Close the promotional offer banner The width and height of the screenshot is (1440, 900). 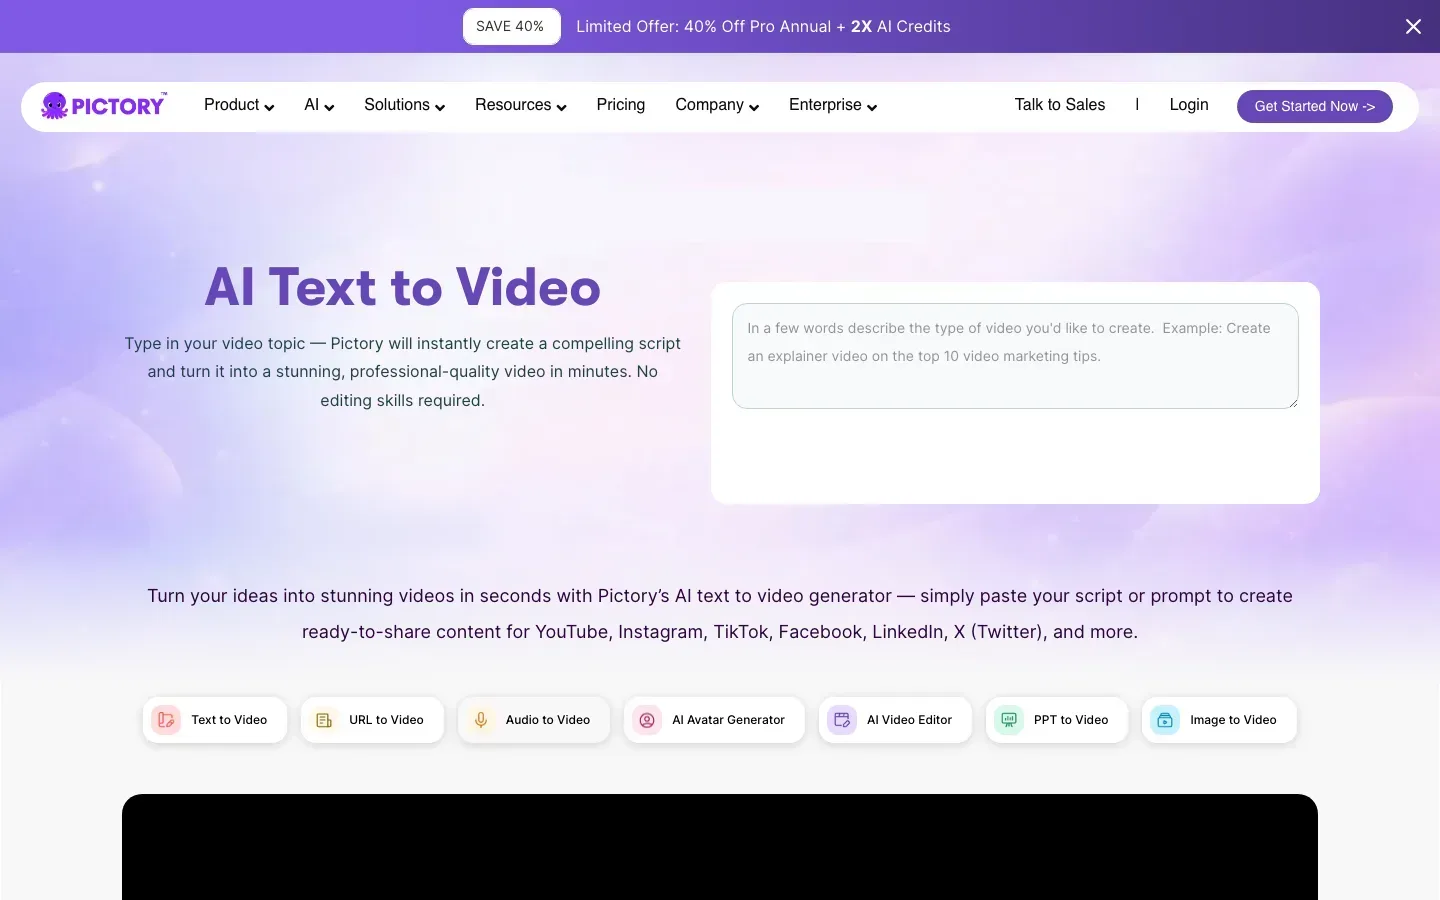(x=1413, y=27)
